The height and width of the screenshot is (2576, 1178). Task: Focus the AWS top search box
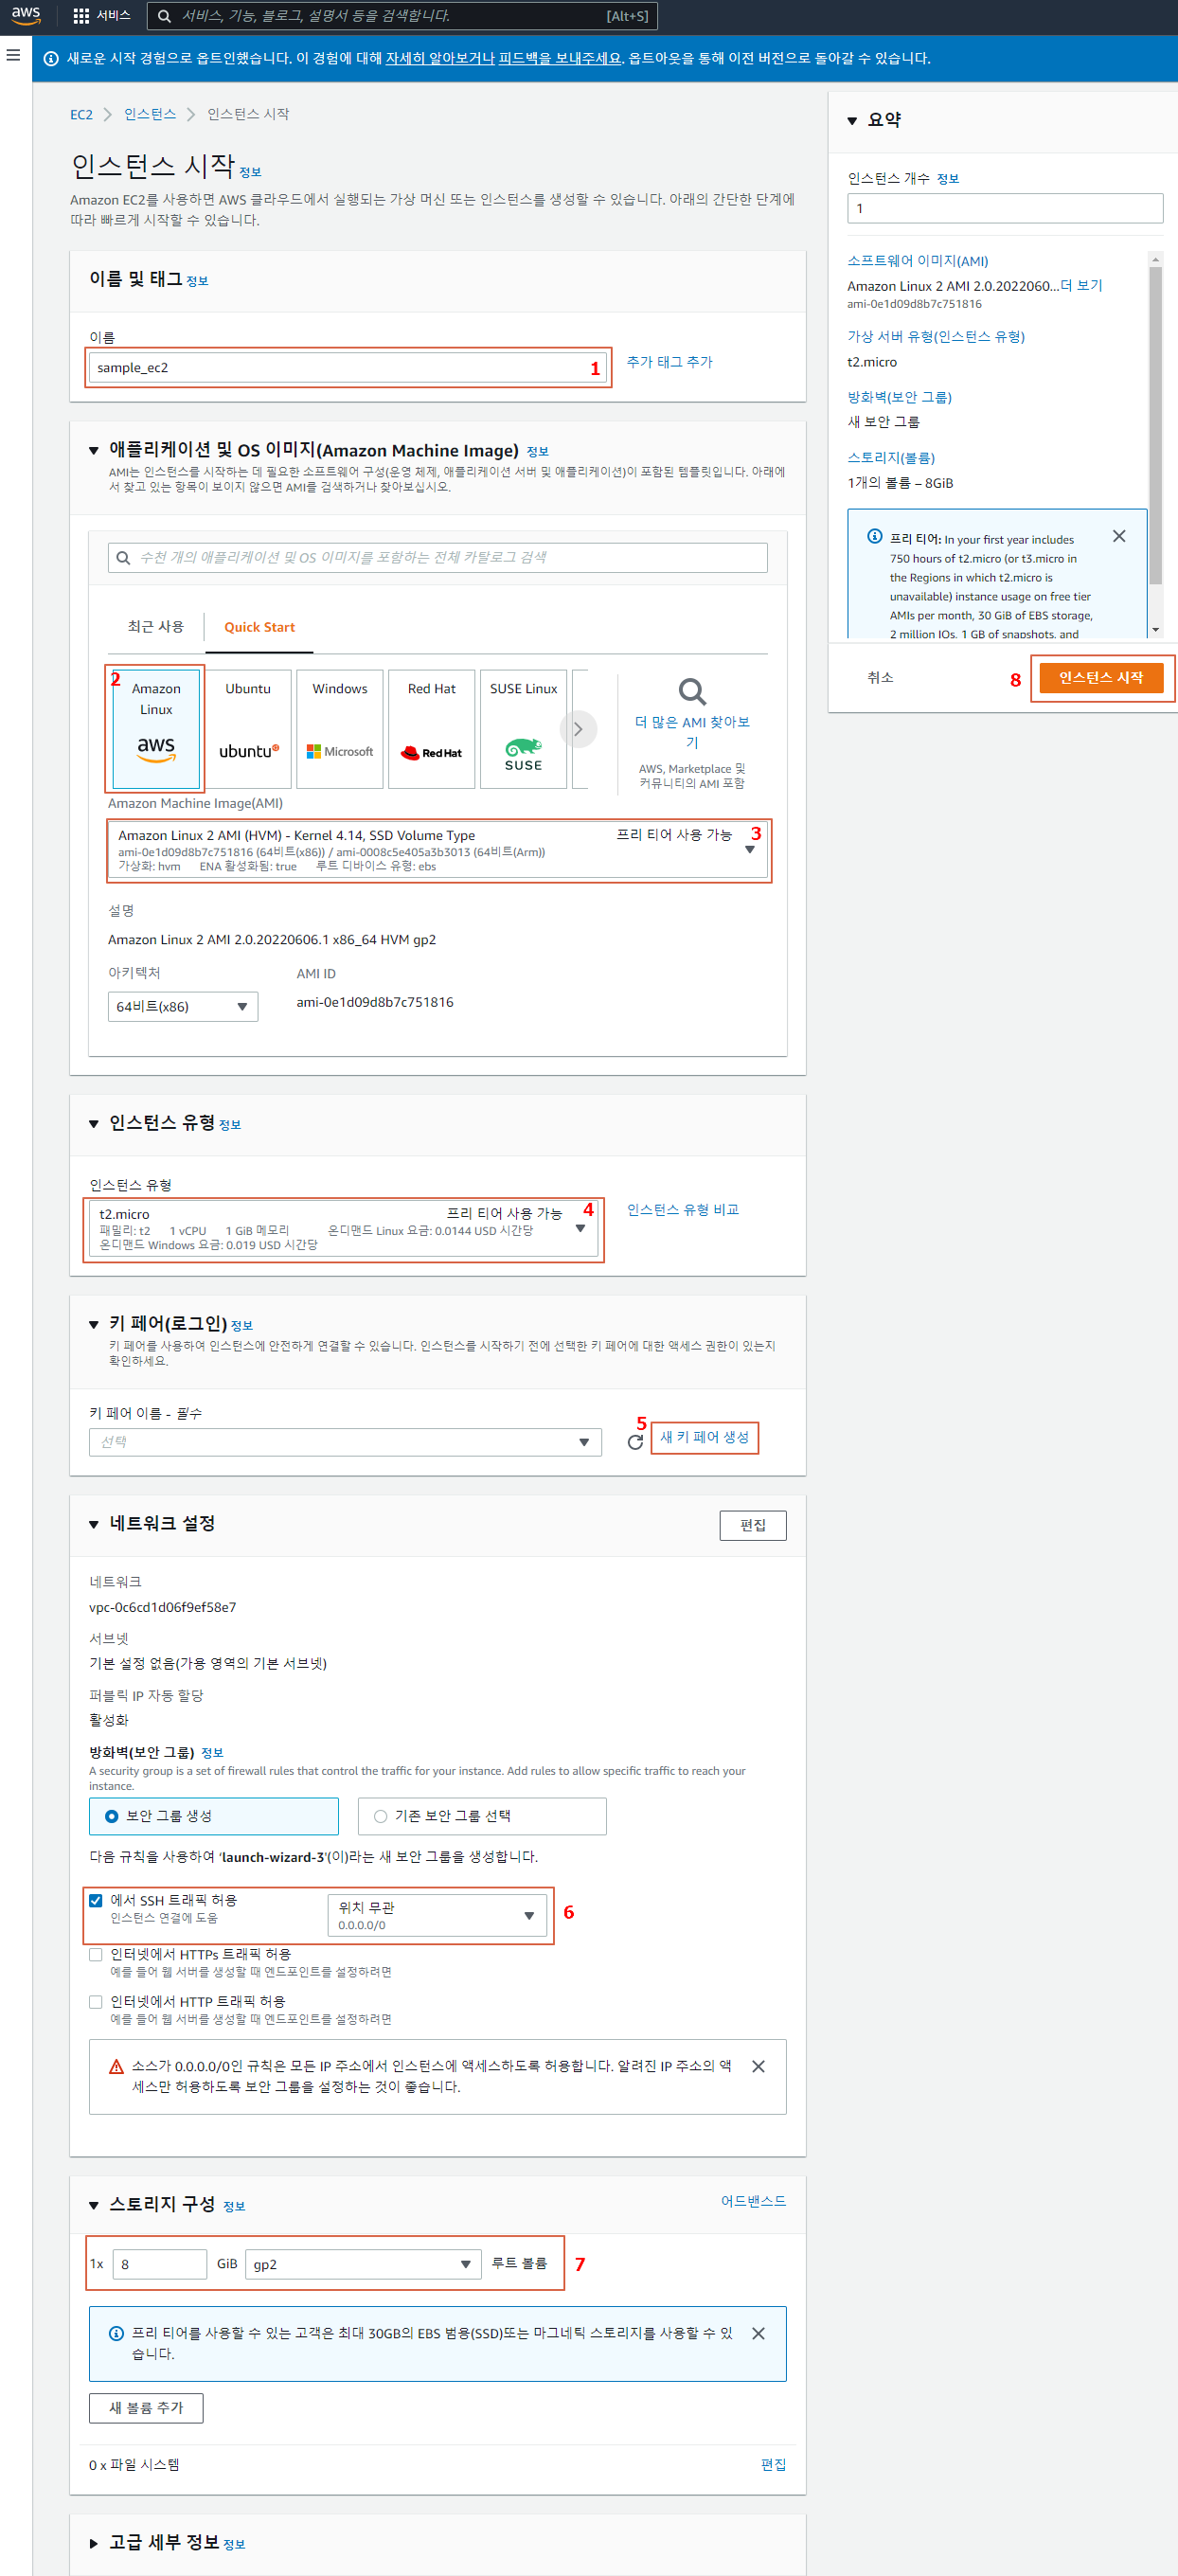point(402,16)
